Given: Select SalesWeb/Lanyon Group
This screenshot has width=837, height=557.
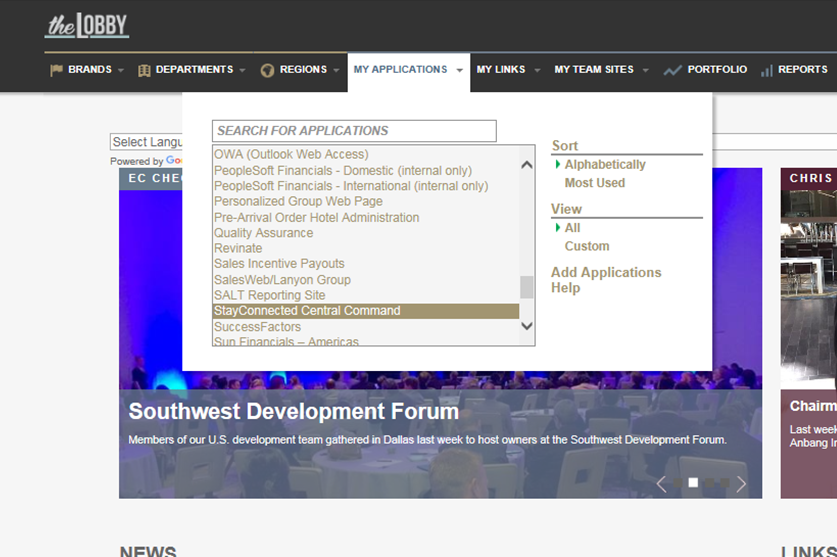Looking at the screenshot, I should click(x=282, y=280).
